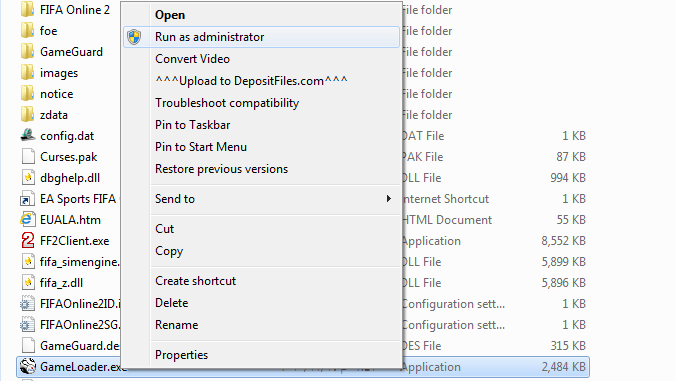Select the EA Sports FIFA shortcut icon
This screenshot has width=676, height=381.
[x=28, y=199]
